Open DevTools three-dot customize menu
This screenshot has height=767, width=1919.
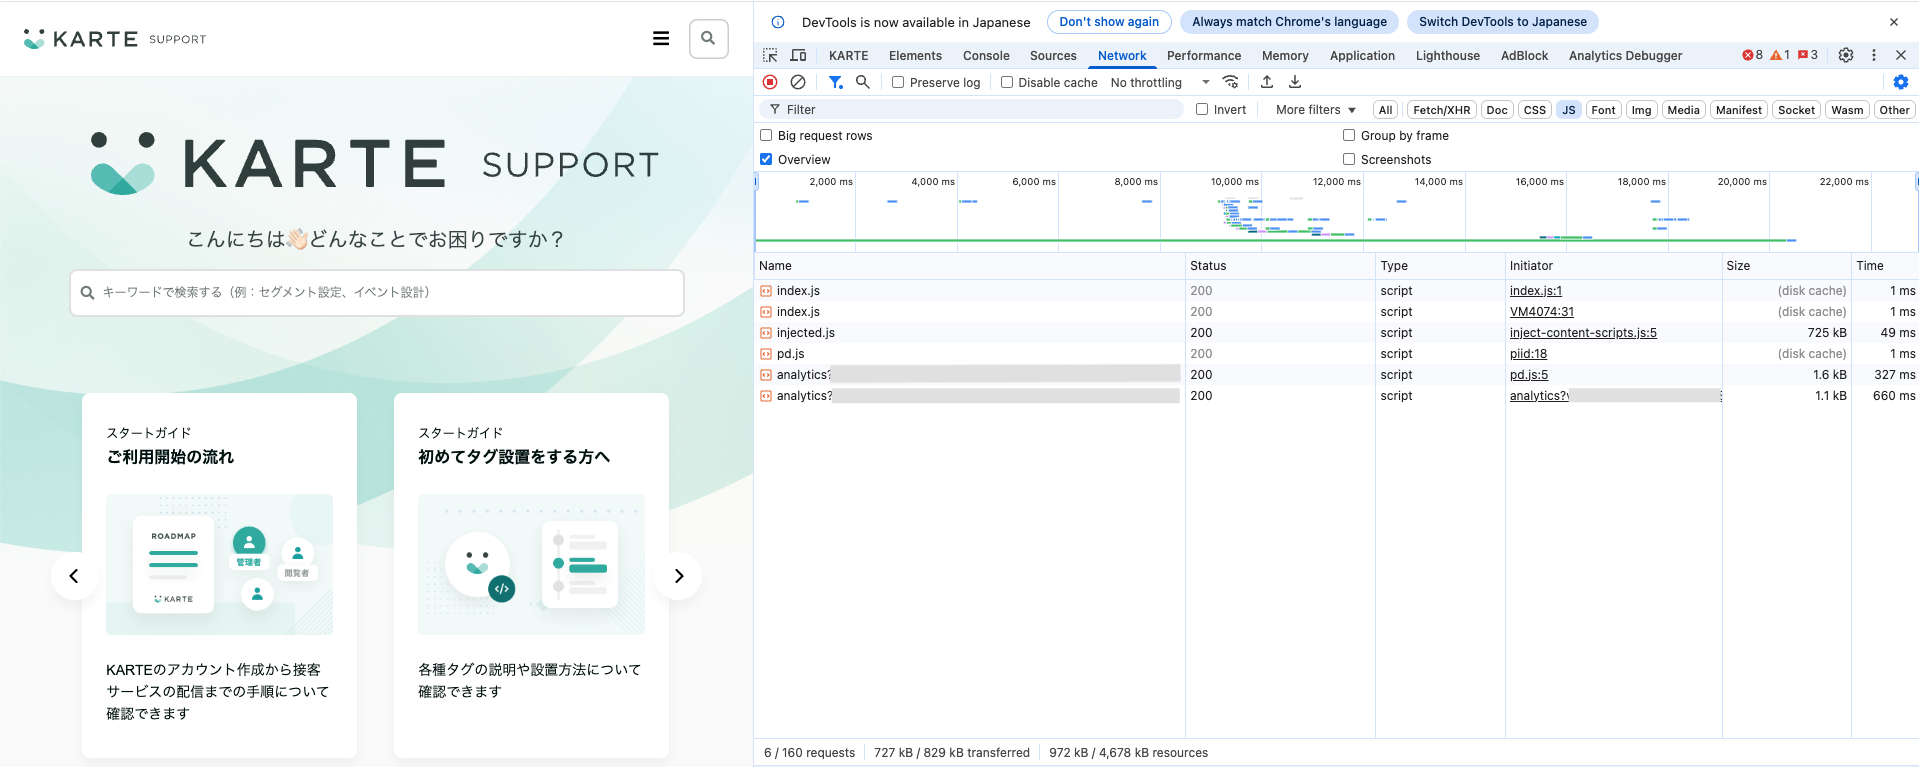tap(1874, 55)
